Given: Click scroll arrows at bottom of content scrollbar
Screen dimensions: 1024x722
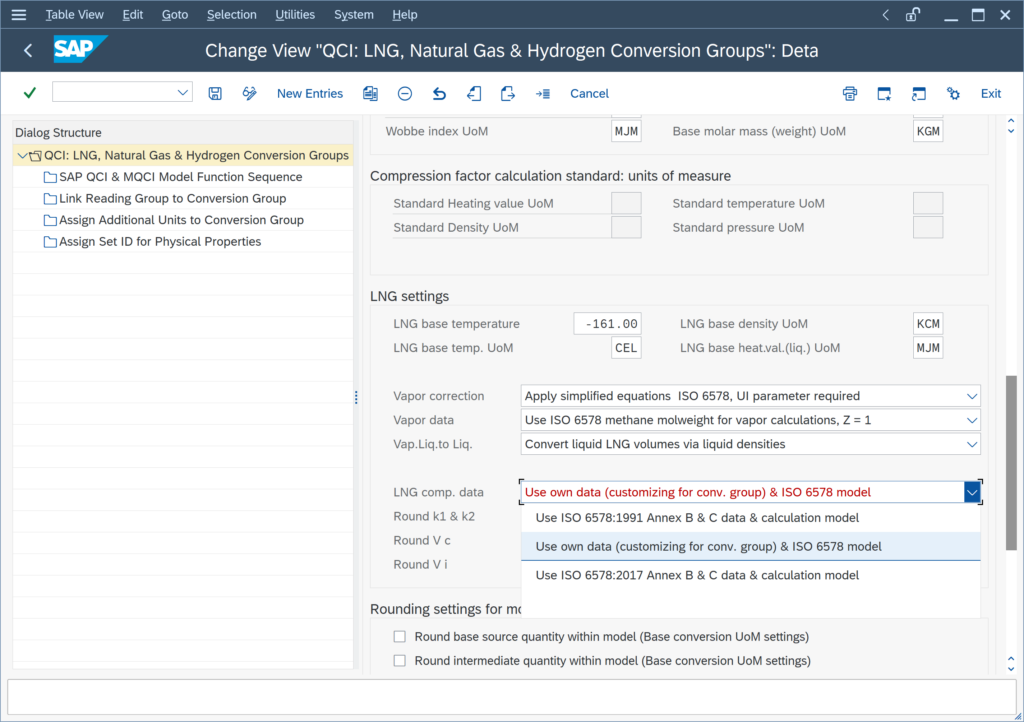Looking at the screenshot, I should pyautogui.click(x=1011, y=664).
